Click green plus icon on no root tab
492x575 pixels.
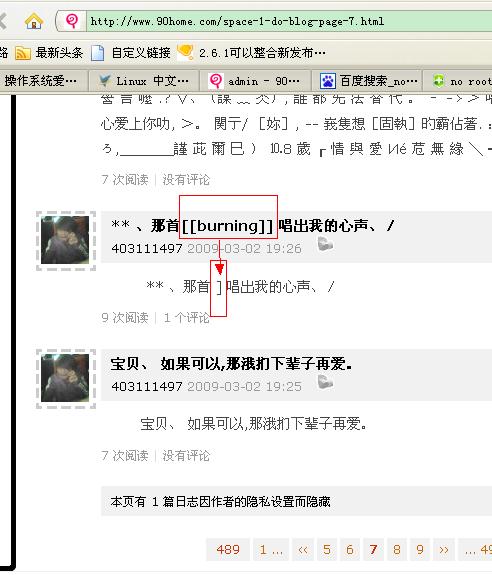(x=438, y=81)
